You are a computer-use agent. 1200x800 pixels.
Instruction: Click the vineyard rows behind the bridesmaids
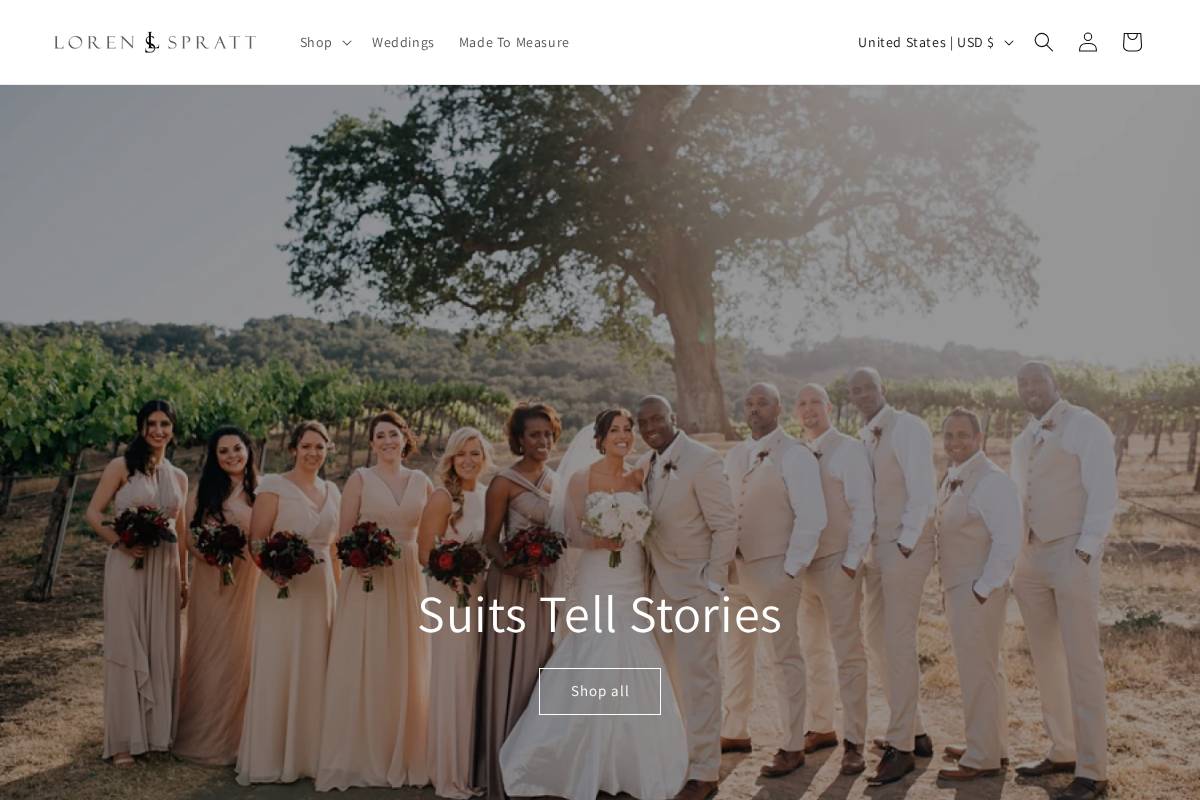click(250, 400)
